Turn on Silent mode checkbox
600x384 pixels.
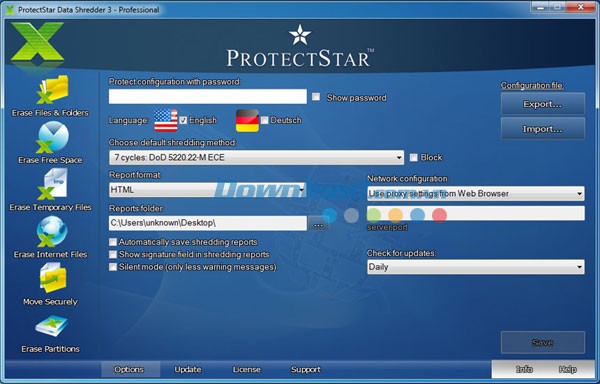(x=113, y=267)
